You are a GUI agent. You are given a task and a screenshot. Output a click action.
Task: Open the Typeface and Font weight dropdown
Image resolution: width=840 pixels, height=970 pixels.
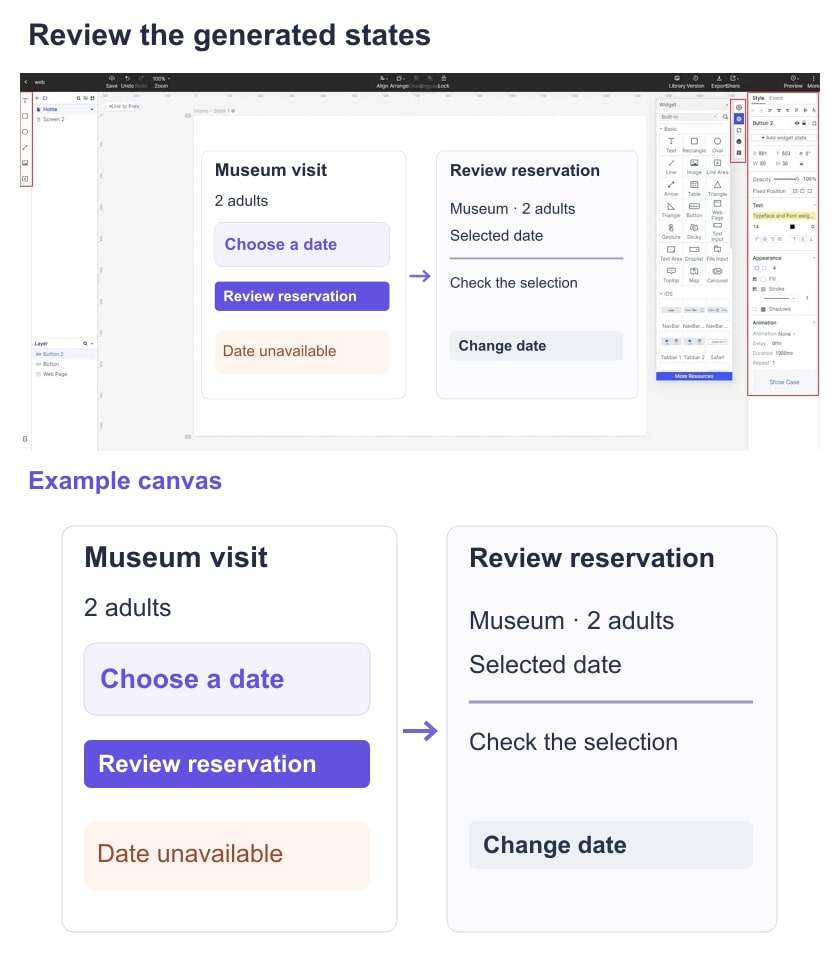[x=784, y=216]
